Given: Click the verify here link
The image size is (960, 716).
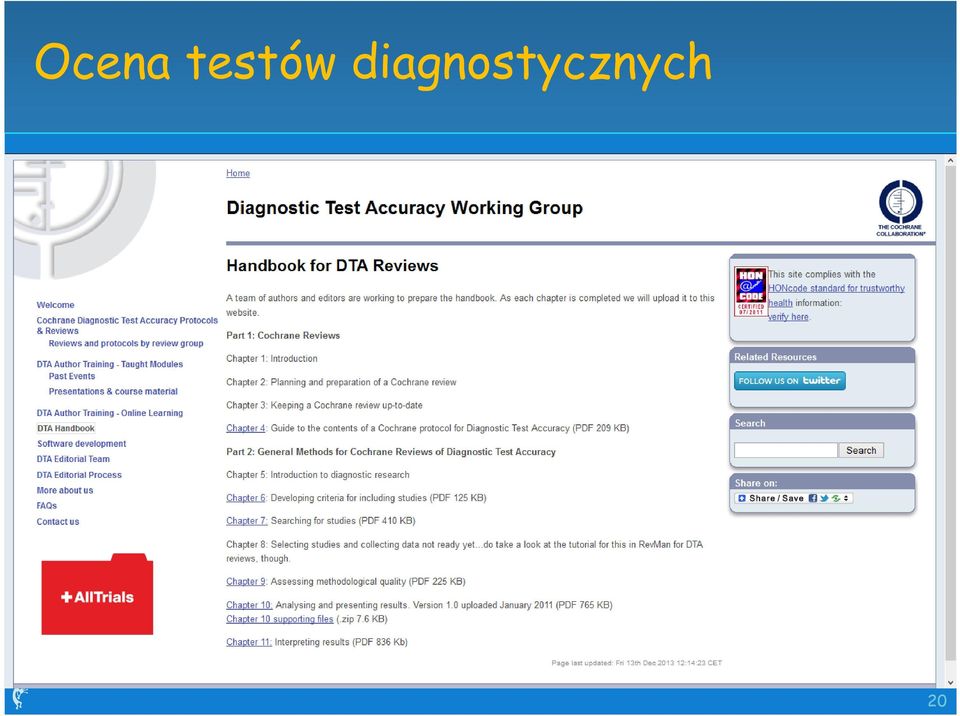Looking at the screenshot, I should (789, 317).
